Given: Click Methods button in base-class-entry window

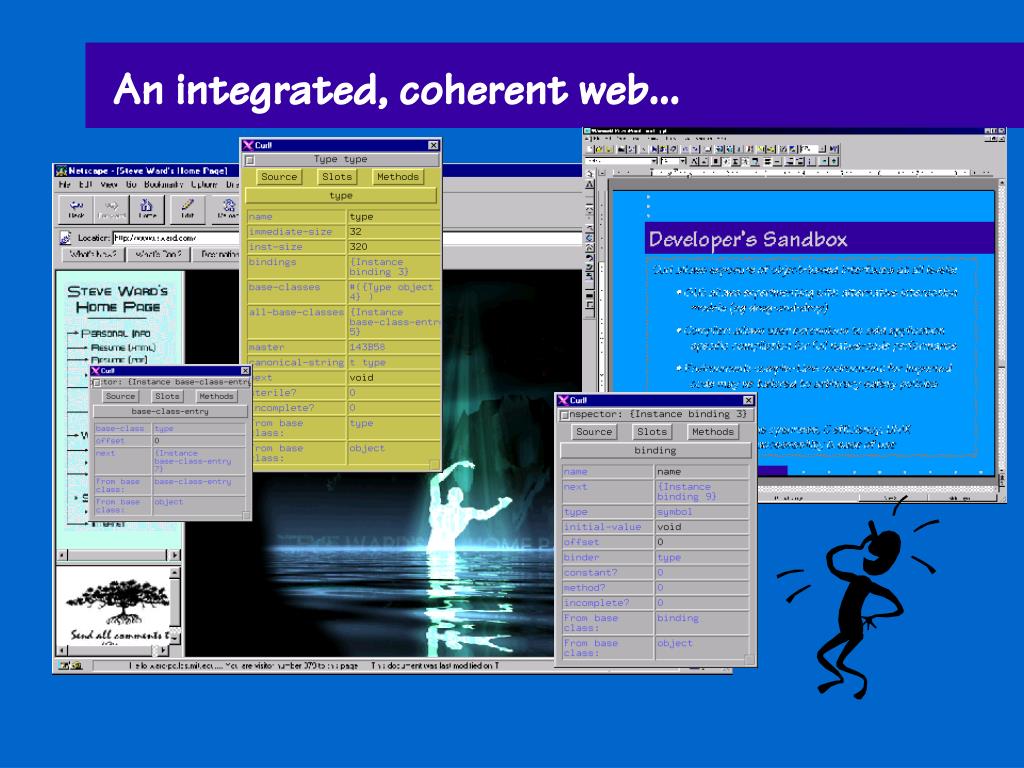Looking at the screenshot, I should click(216, 396).
